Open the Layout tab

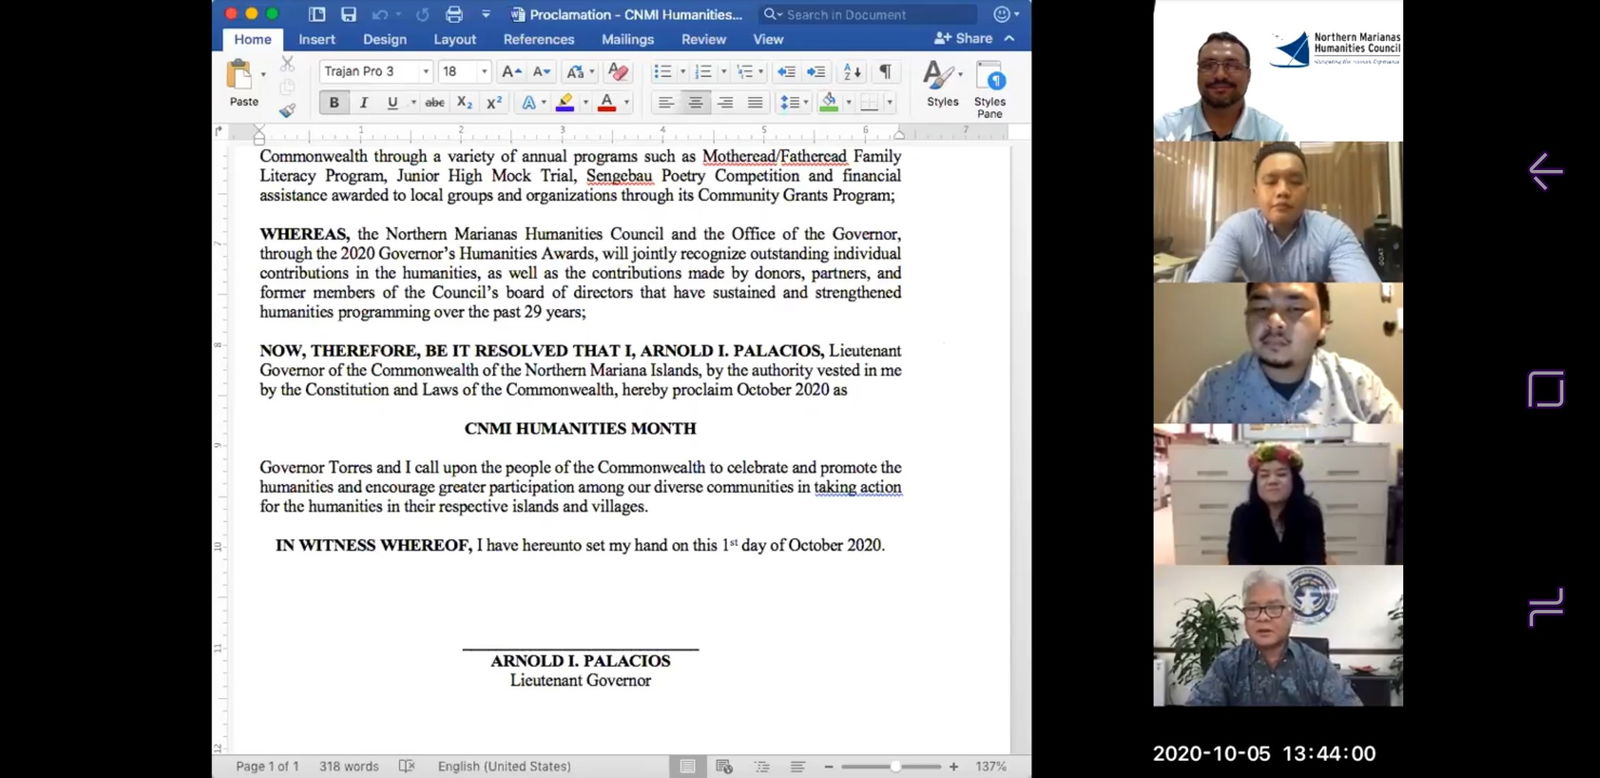tap(454, 39)
